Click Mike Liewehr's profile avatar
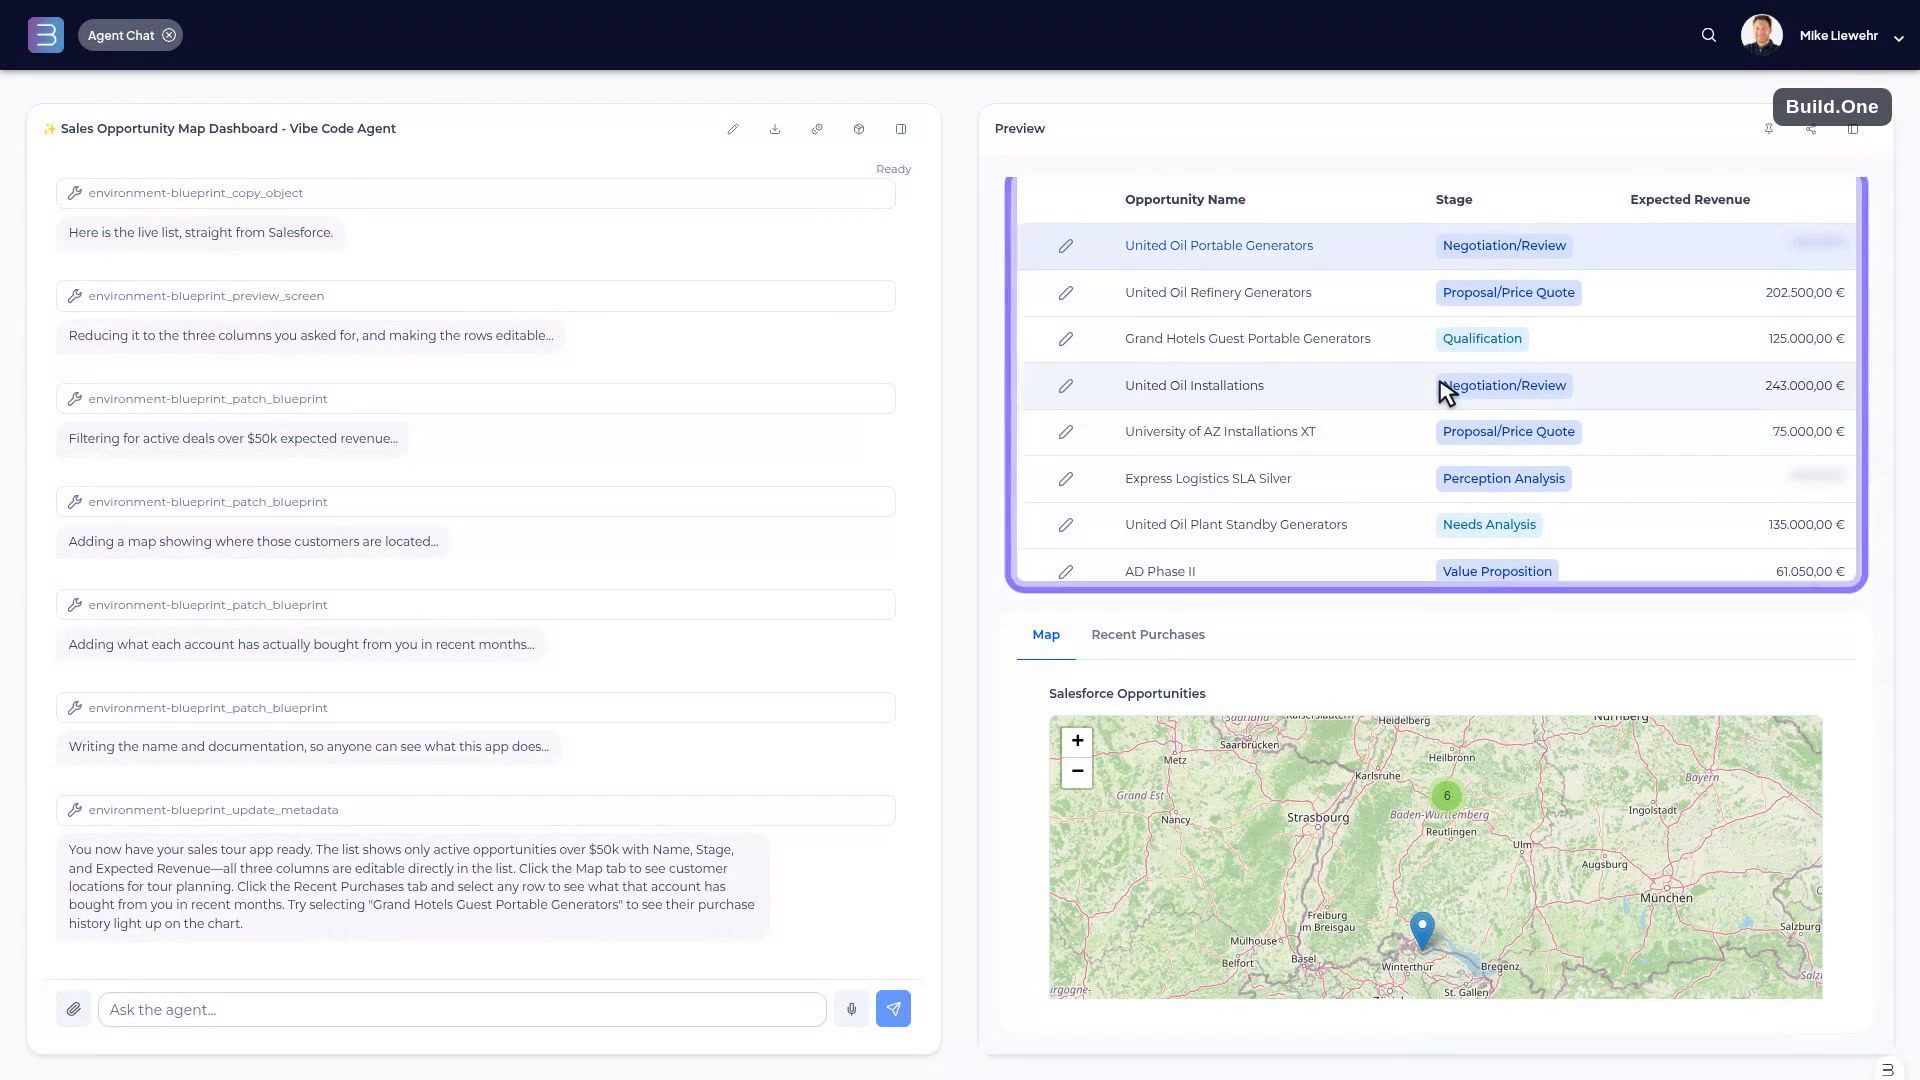The image size is (1920, 1080). pyautogui.click(x=1762, y=35)
